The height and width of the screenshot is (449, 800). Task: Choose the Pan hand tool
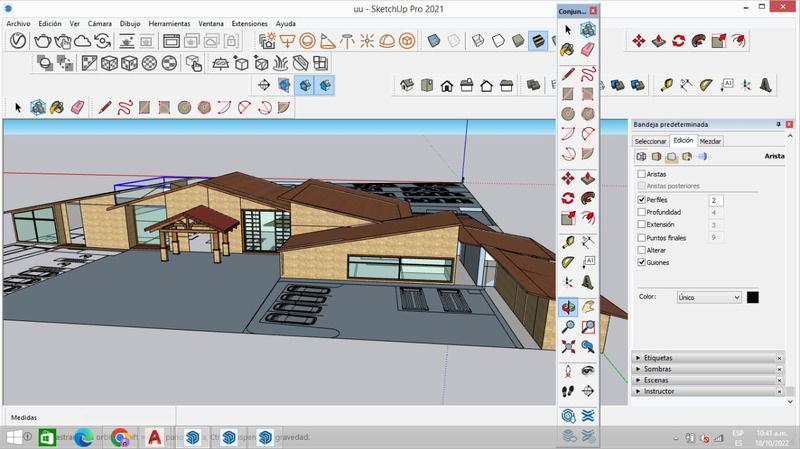tap(588, 307)
